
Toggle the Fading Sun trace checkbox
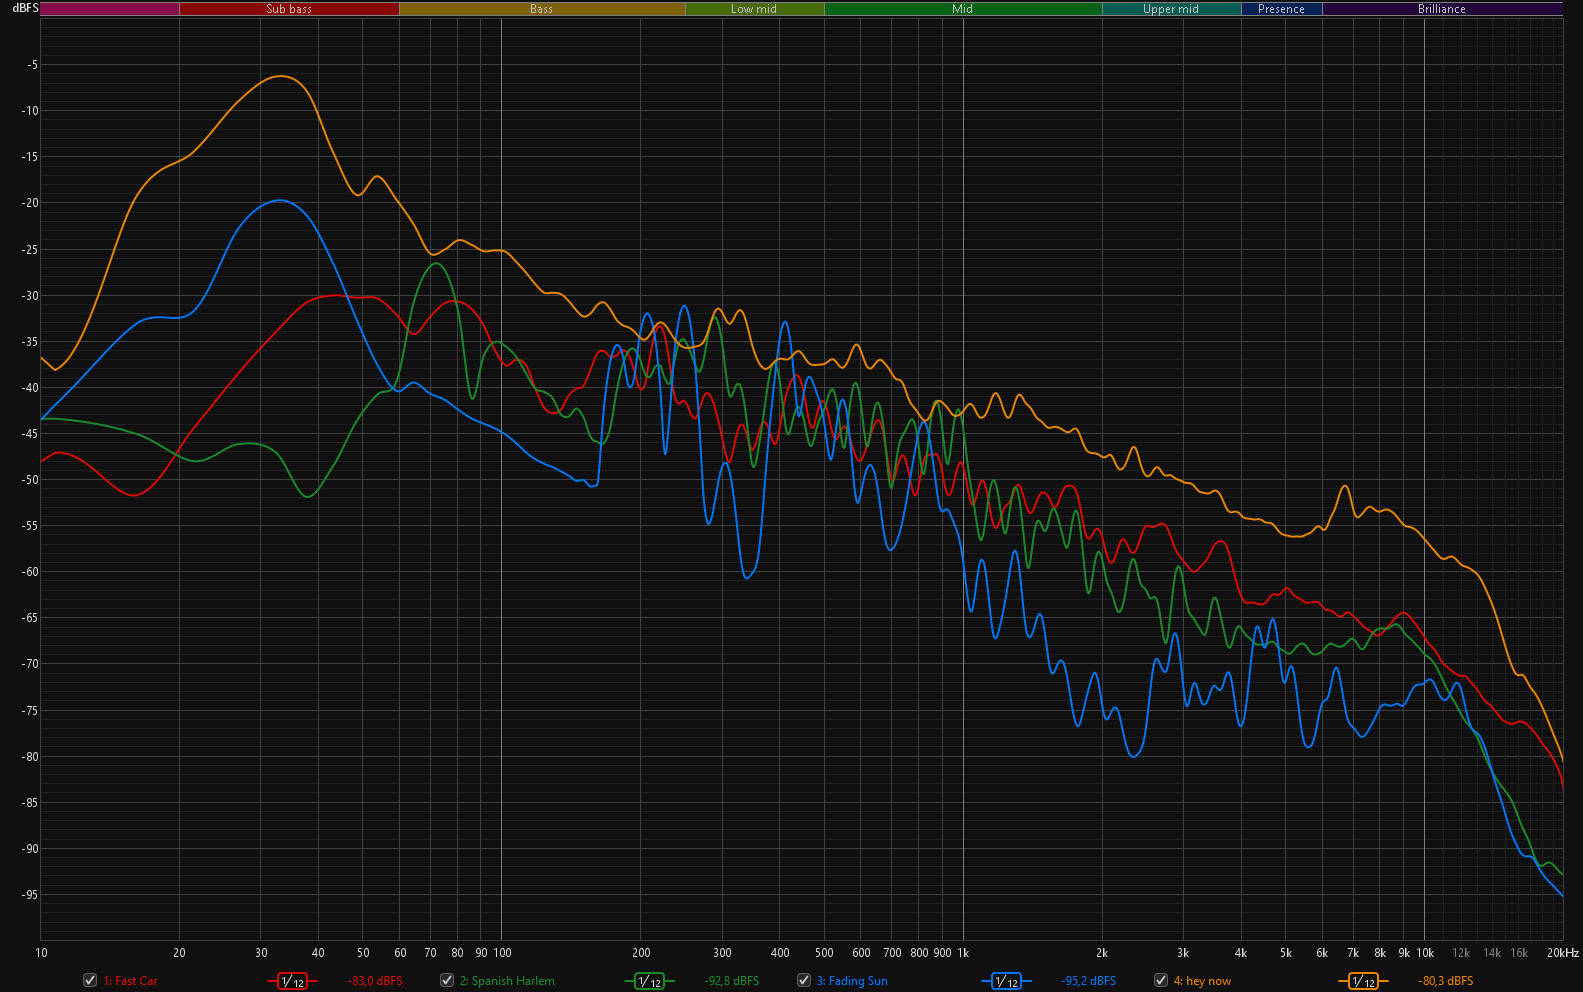[804, 980]
